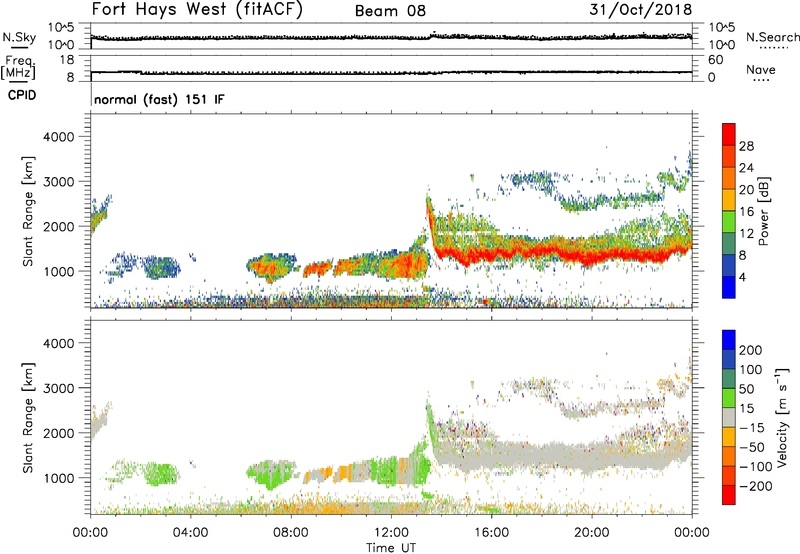Image resolution: width=800 pixels, height=554 pixels.
Task: Click the "4" value on Power colorbar
Action: pos(743,277)
